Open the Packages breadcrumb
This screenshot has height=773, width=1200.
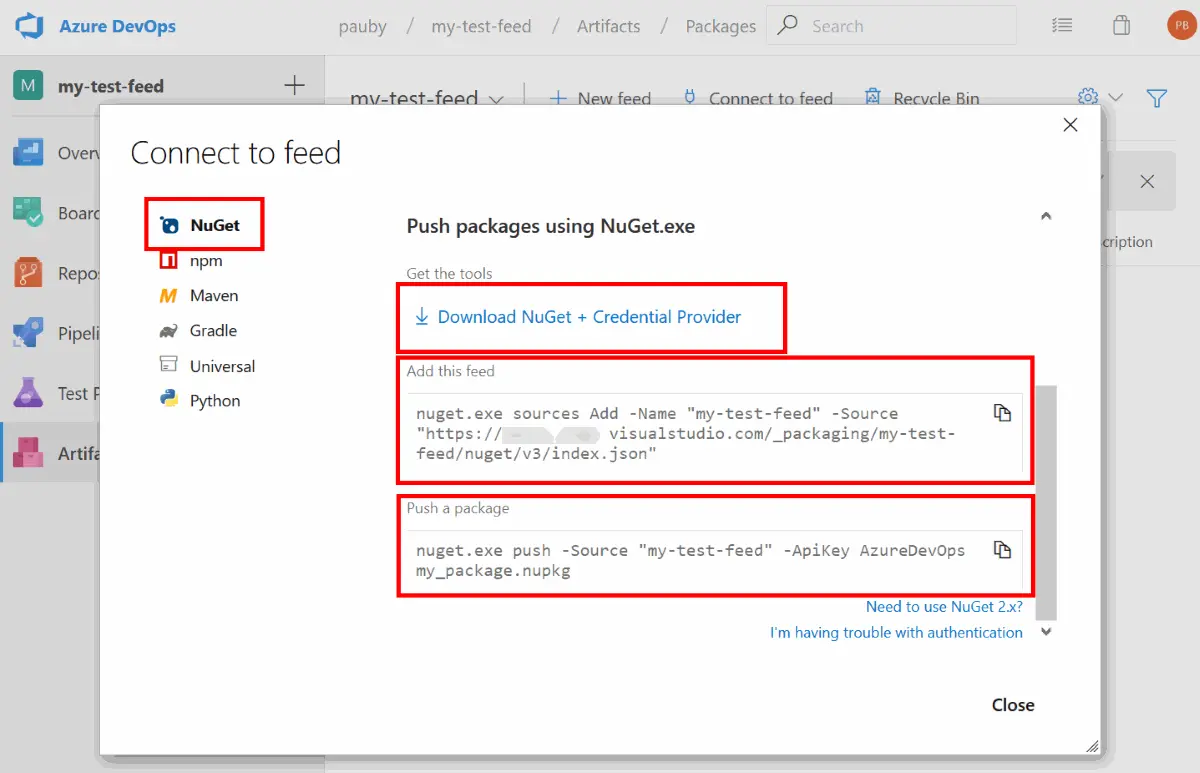coord(720,27)
